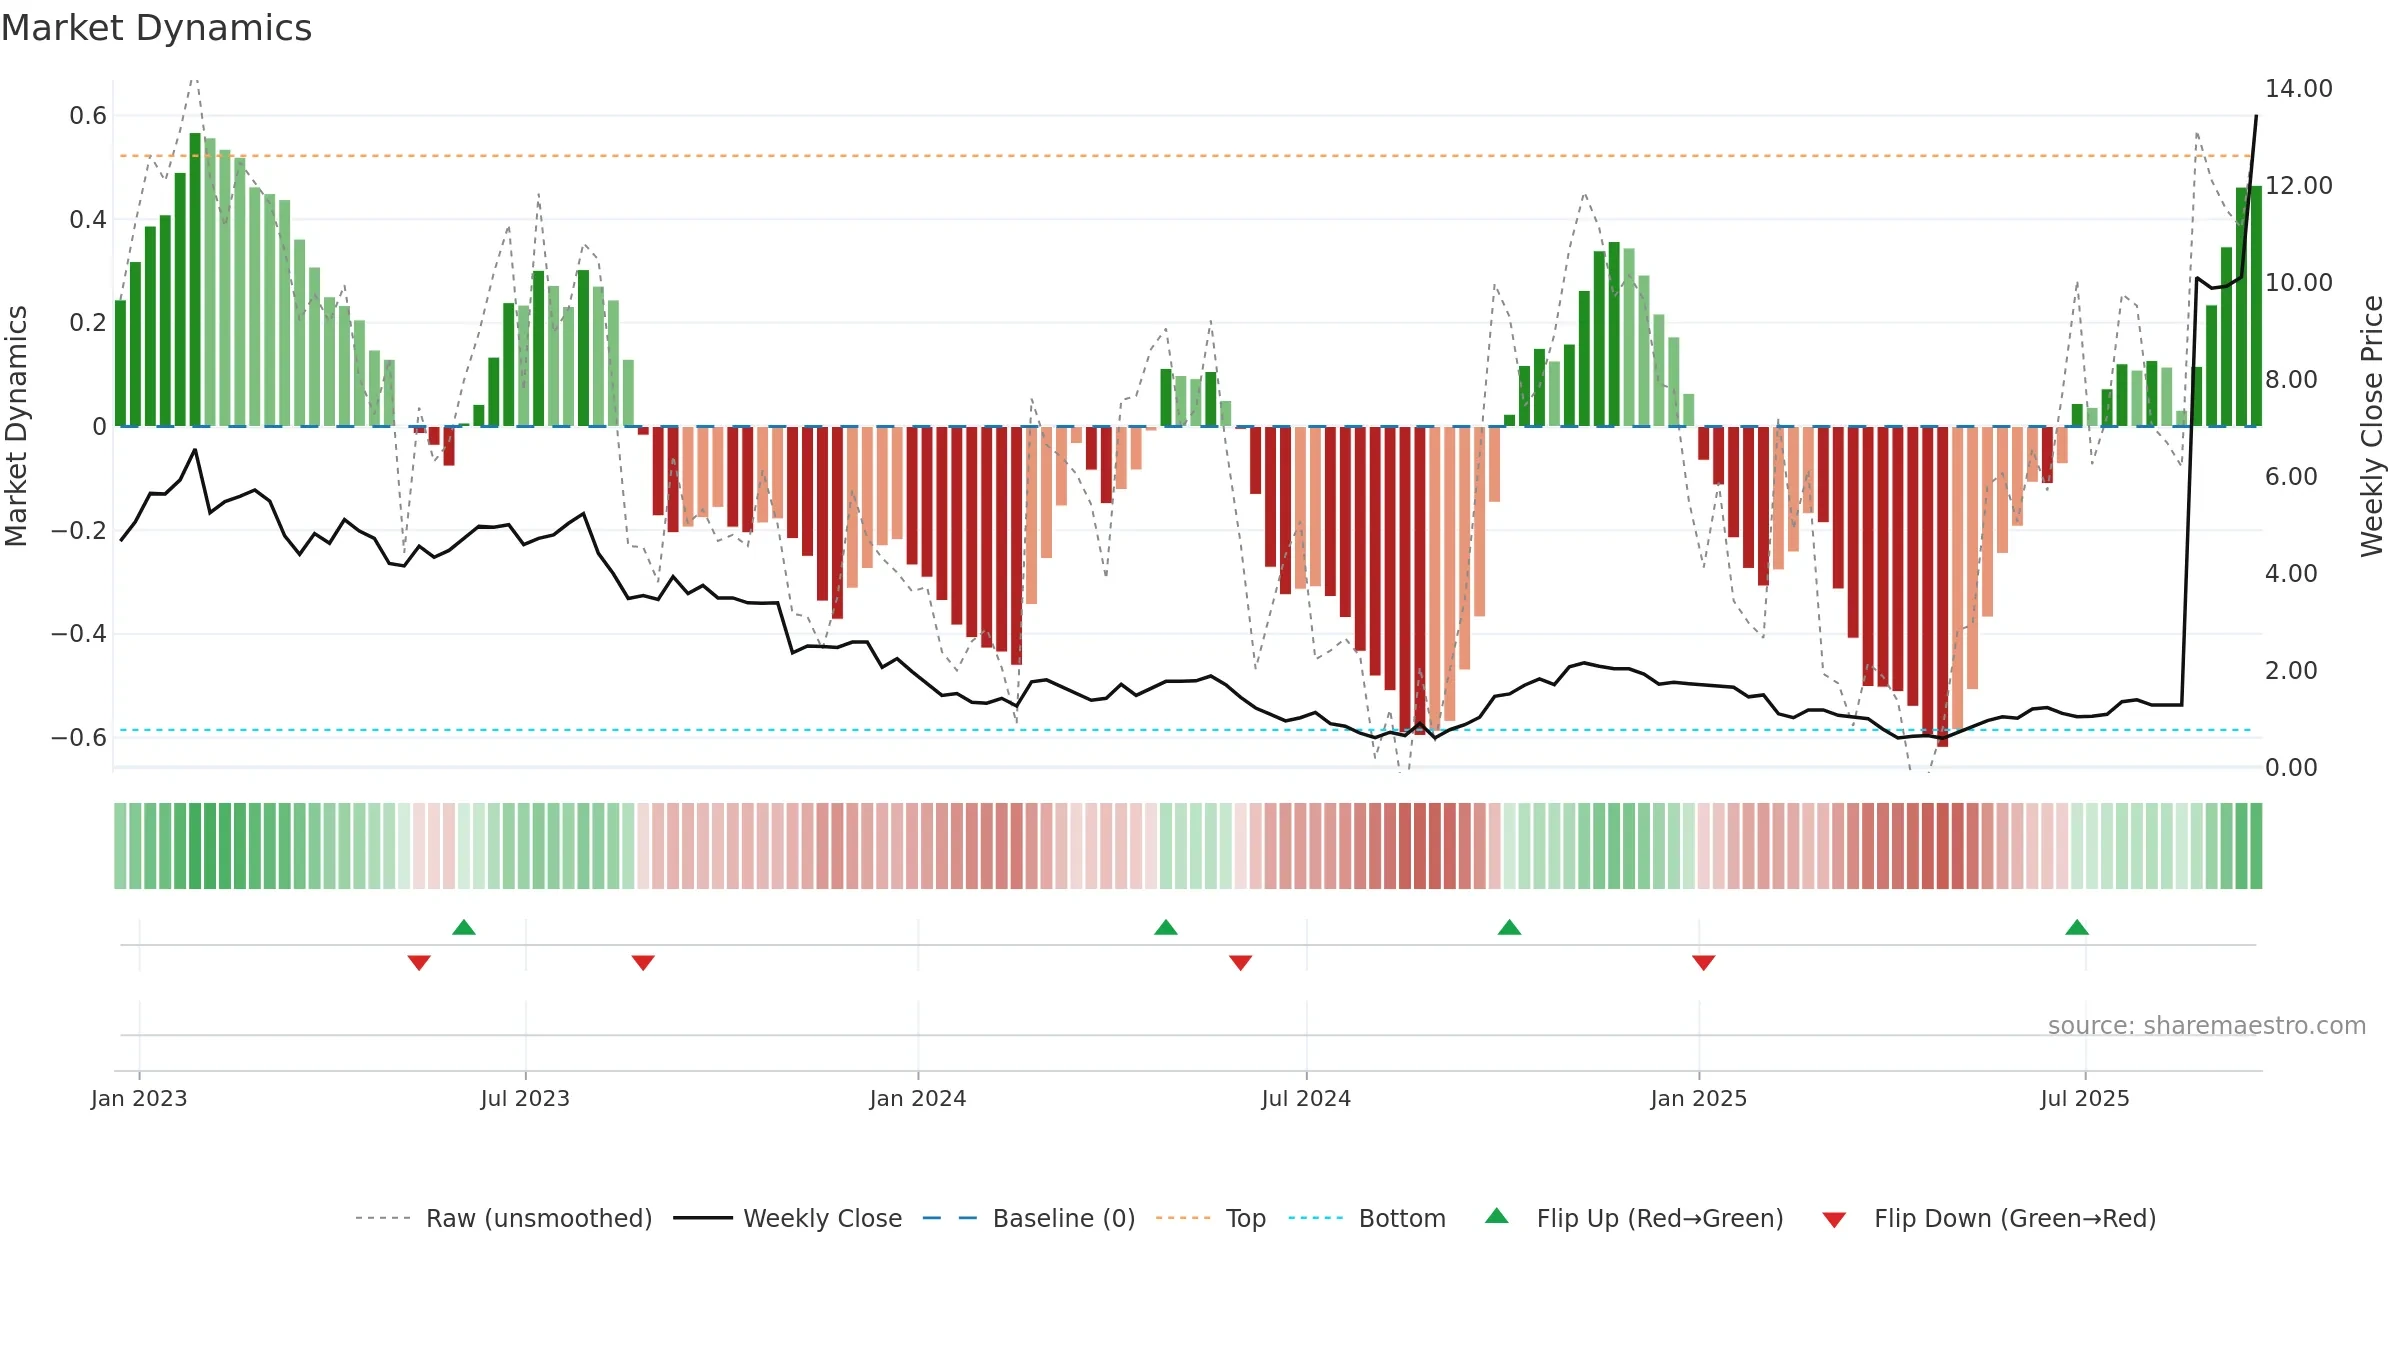Click the Market Dynamics chart title
The image size is (2400, 1350).
tap(157, 28)
